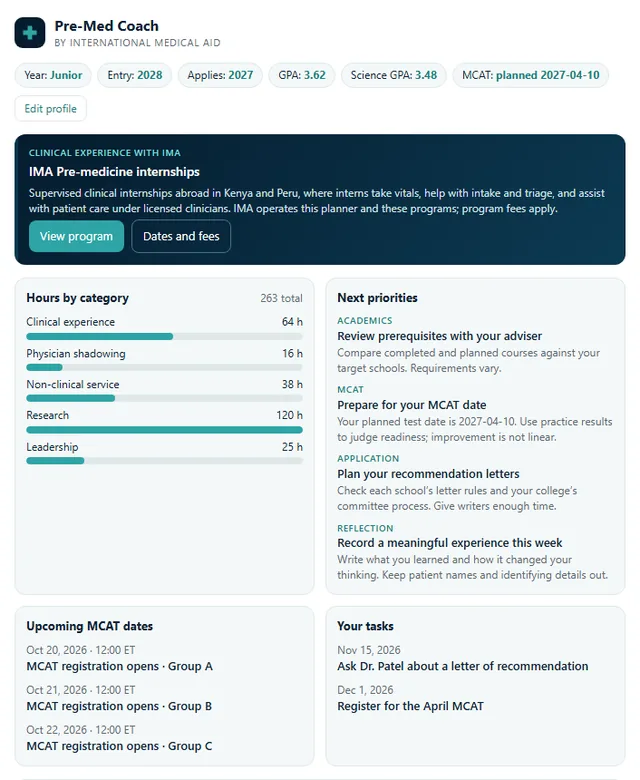The width and height of the screenshot is (640, 780).
Task: Select MCAT registration opens Group A event
Action: [x=119, y=666]
